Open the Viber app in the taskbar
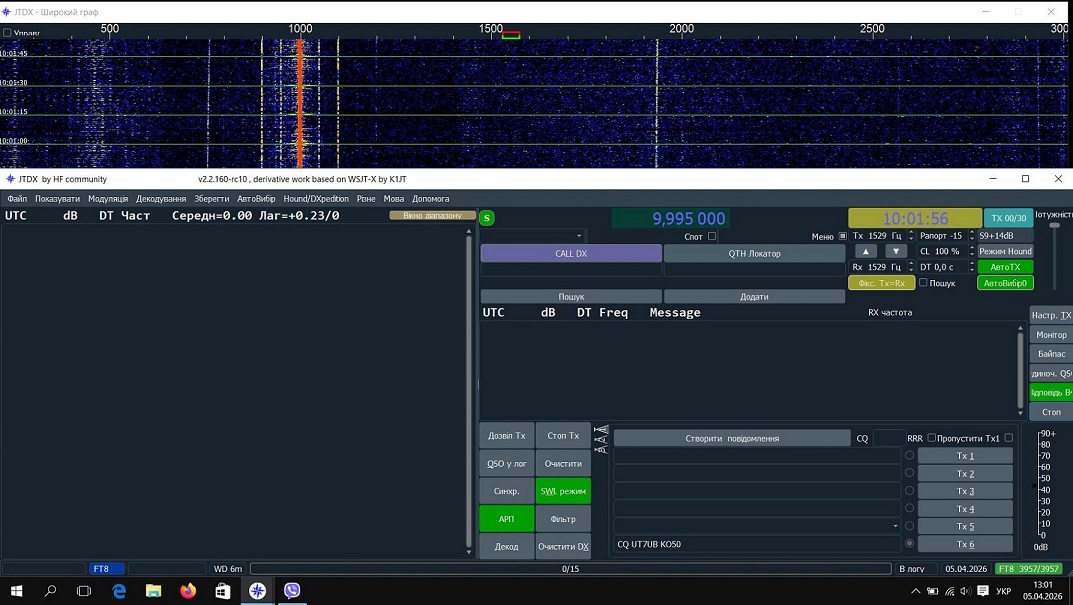1073x605 pixels. 292,591
